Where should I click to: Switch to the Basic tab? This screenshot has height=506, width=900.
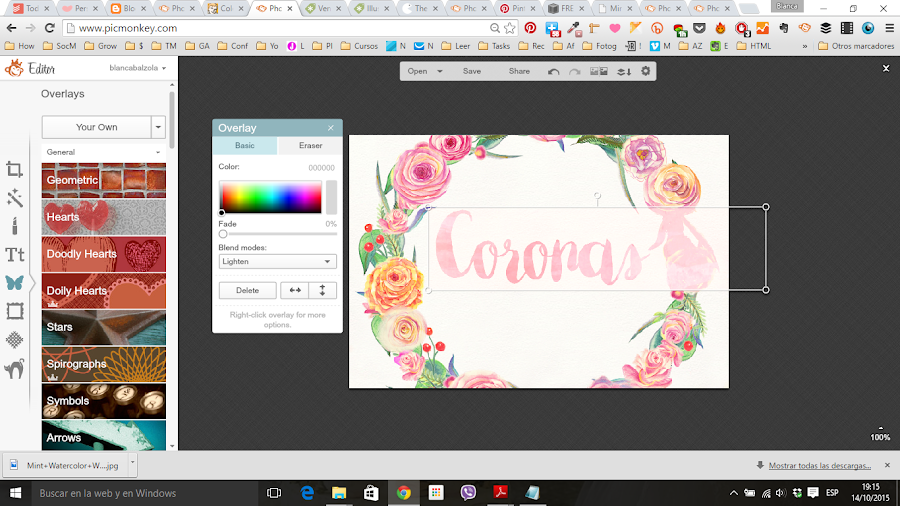(x=245, y=146)
